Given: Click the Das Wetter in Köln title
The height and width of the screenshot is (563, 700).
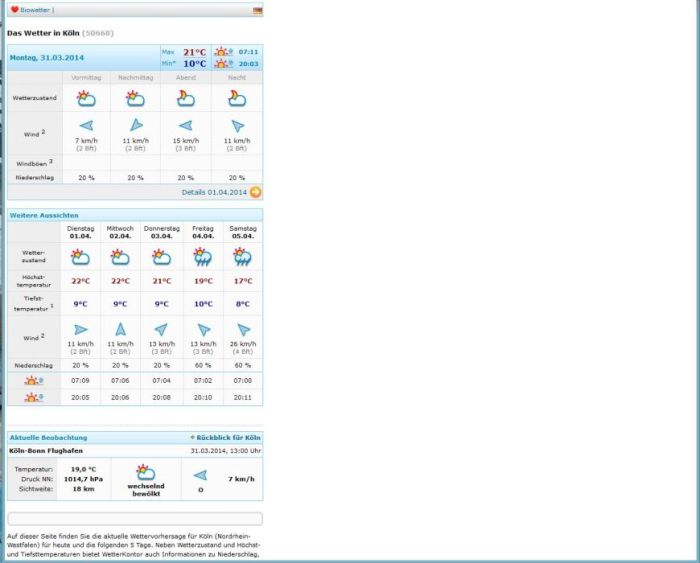Looking at the screenshot, I should 43,33.
